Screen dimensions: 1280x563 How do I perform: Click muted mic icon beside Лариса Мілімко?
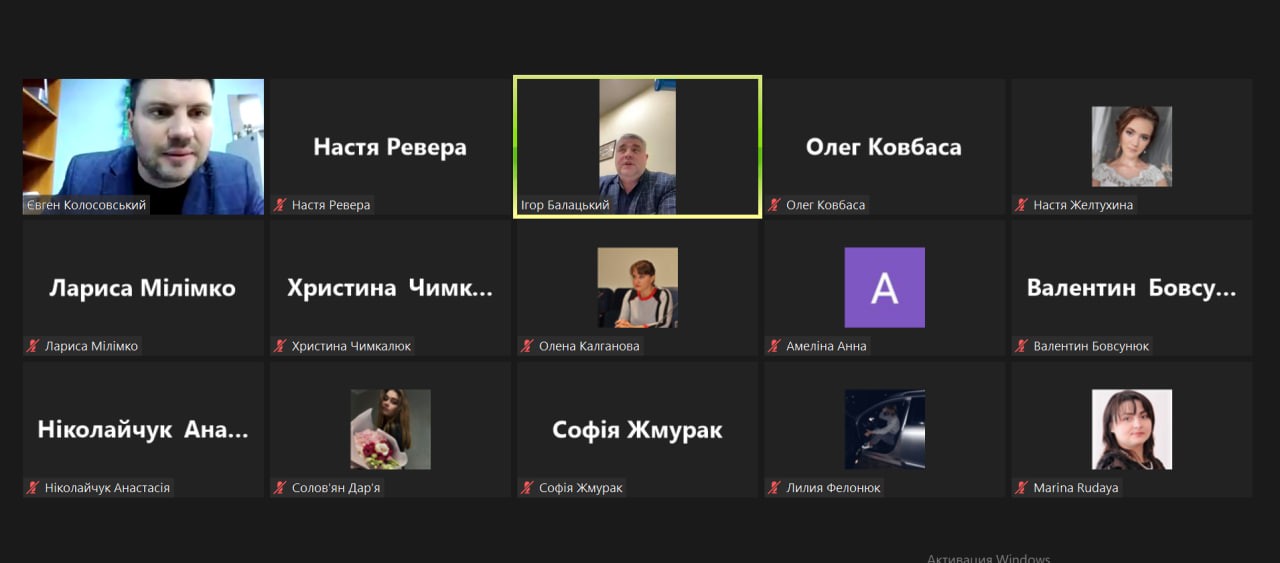tap(34, 346)
